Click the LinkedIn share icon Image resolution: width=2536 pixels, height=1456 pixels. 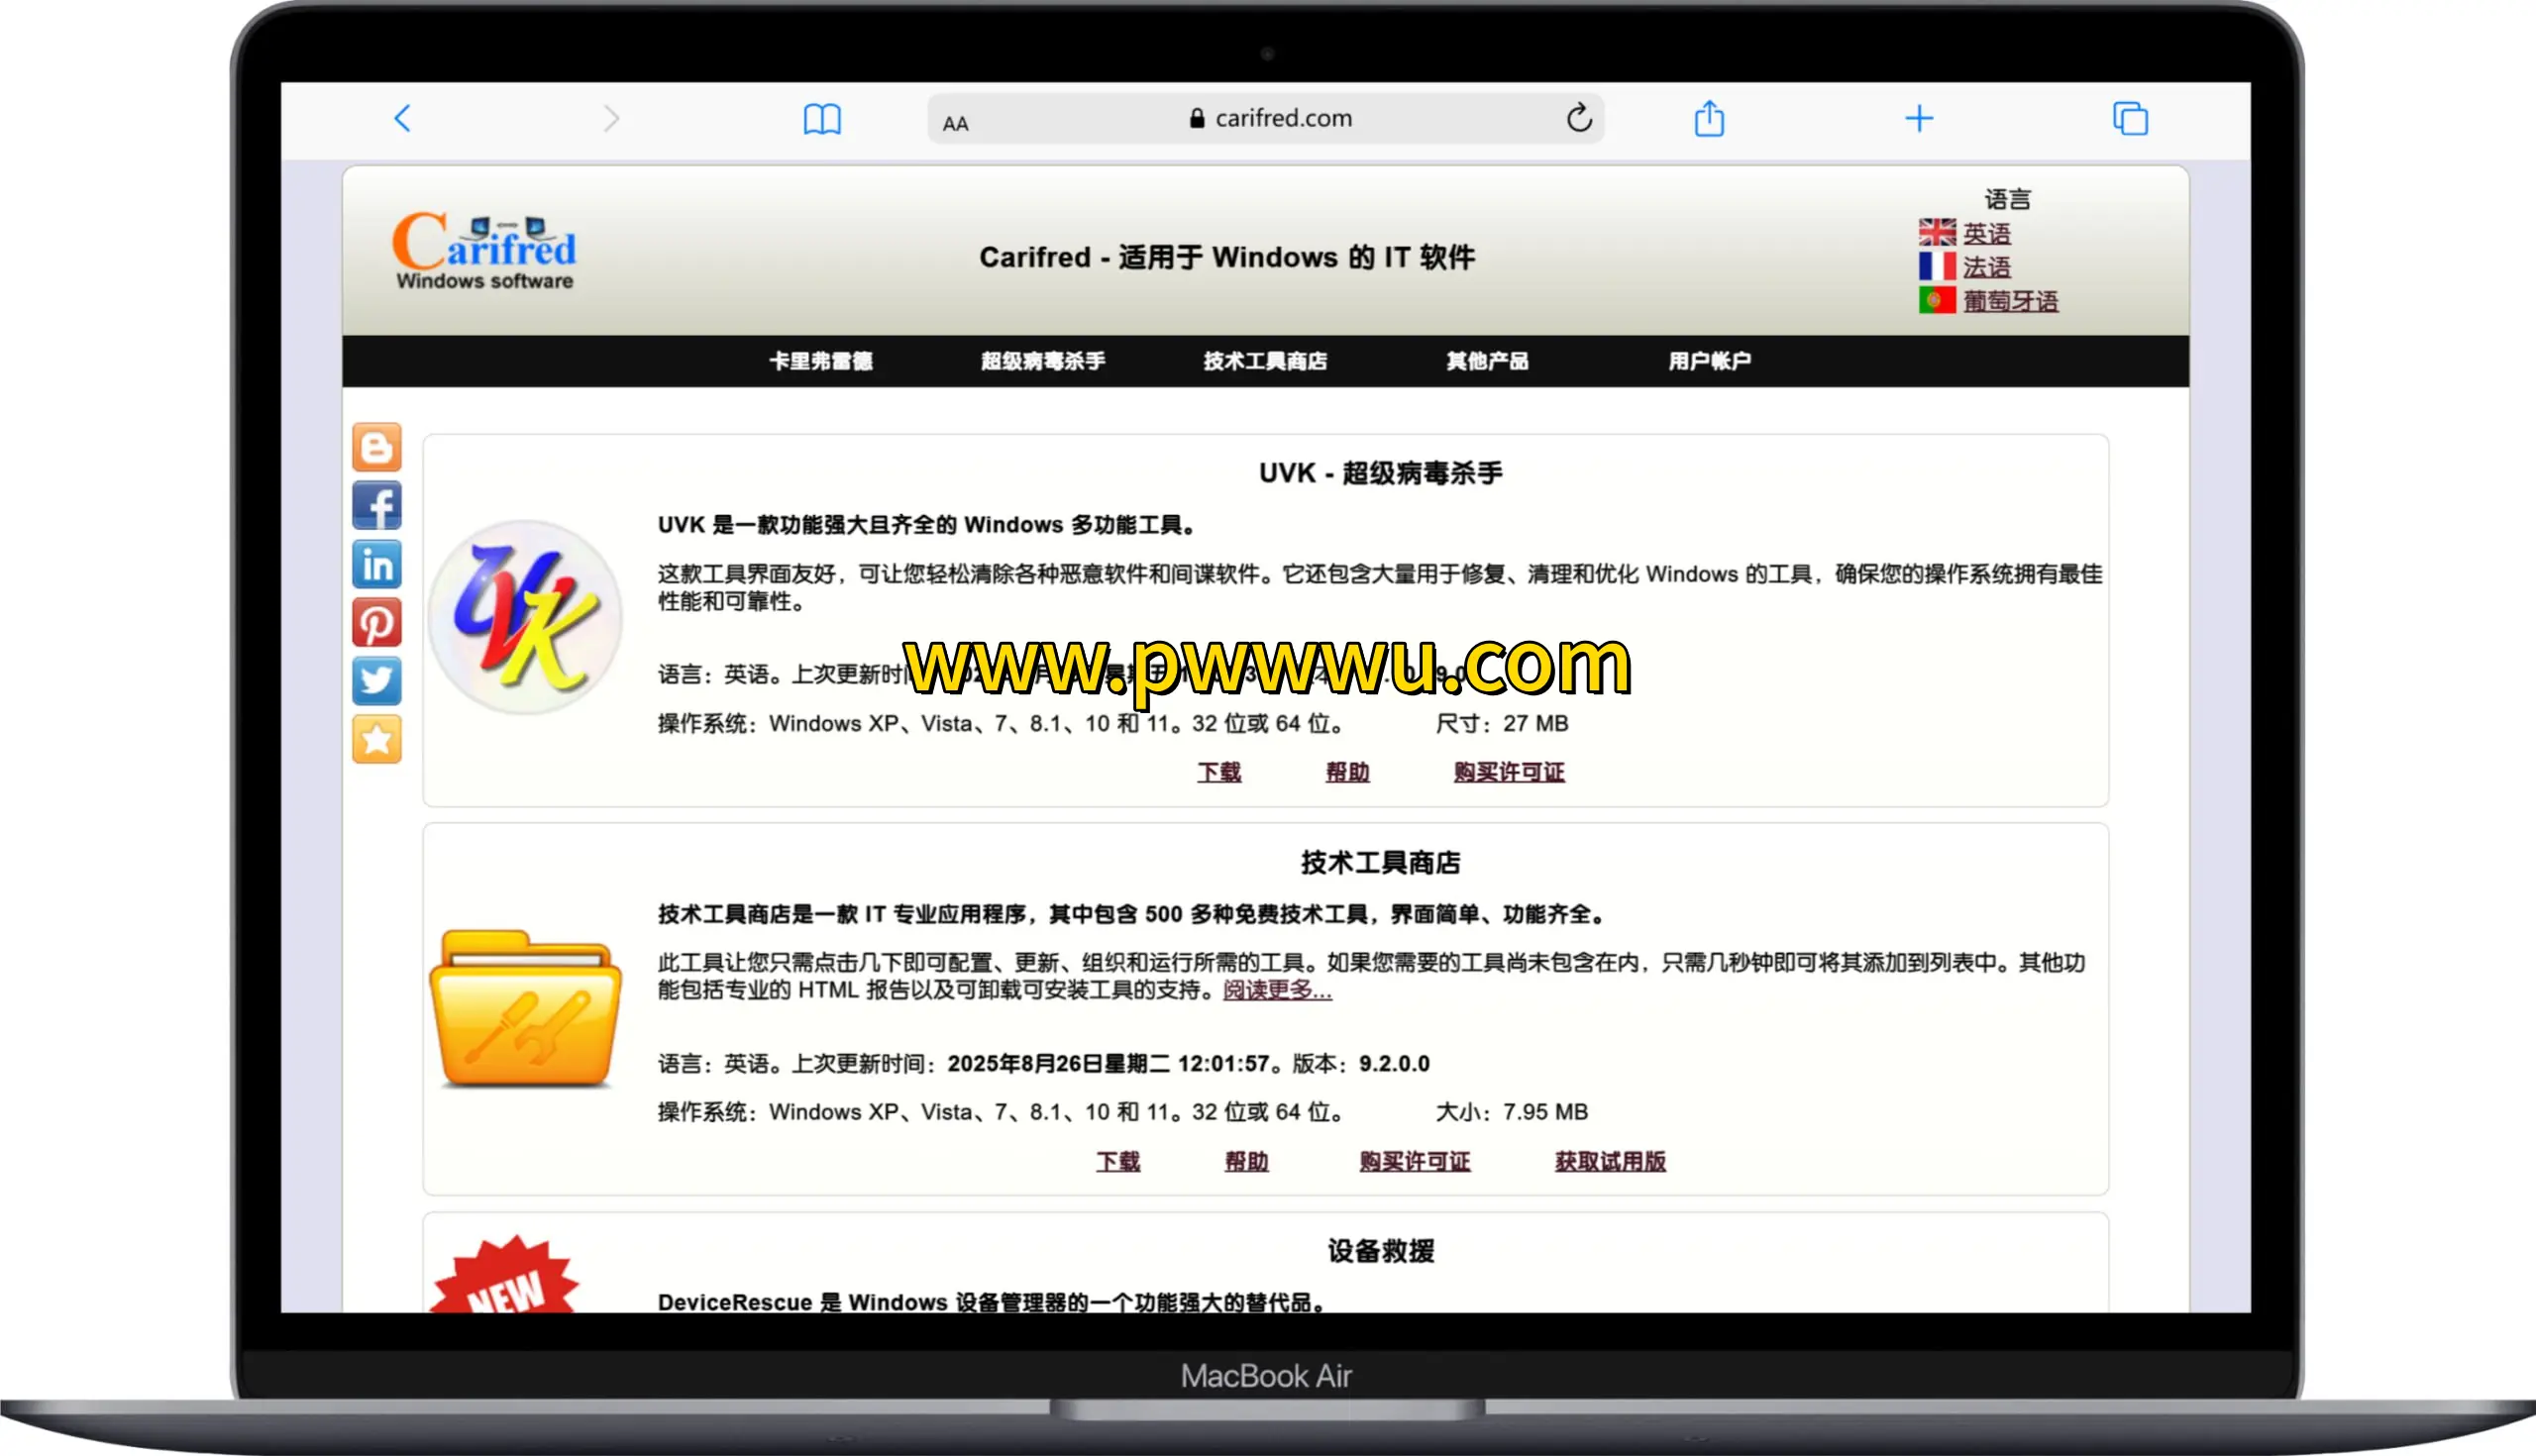point(376,565)
